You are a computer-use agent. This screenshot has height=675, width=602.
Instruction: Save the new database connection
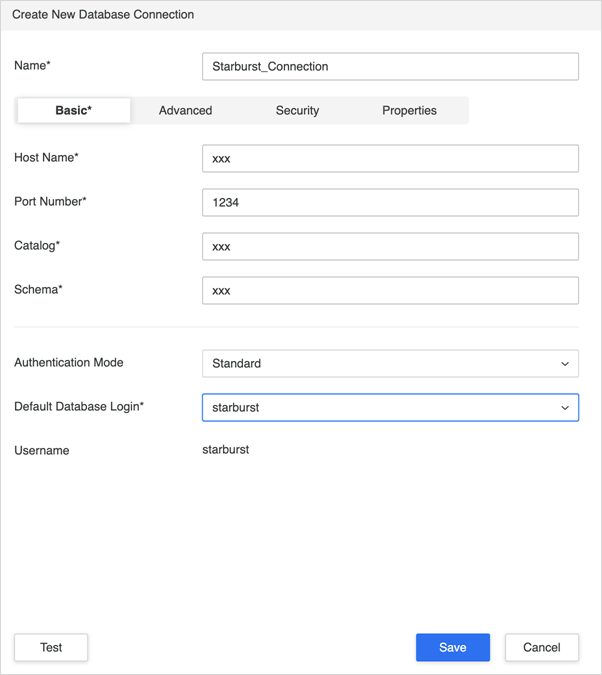[453, 647]
